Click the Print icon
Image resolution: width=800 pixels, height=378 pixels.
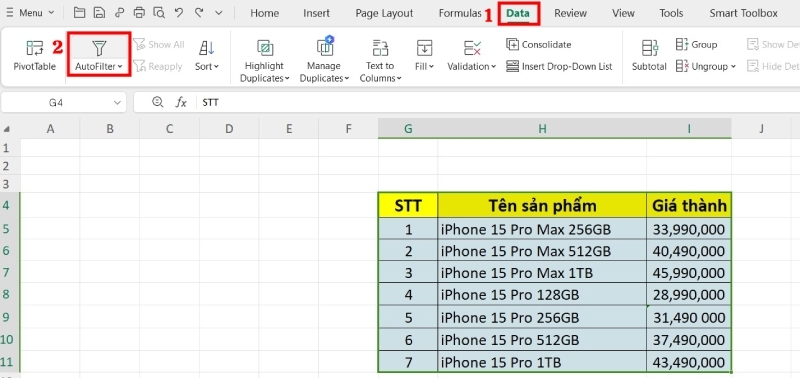pos(139,13)
